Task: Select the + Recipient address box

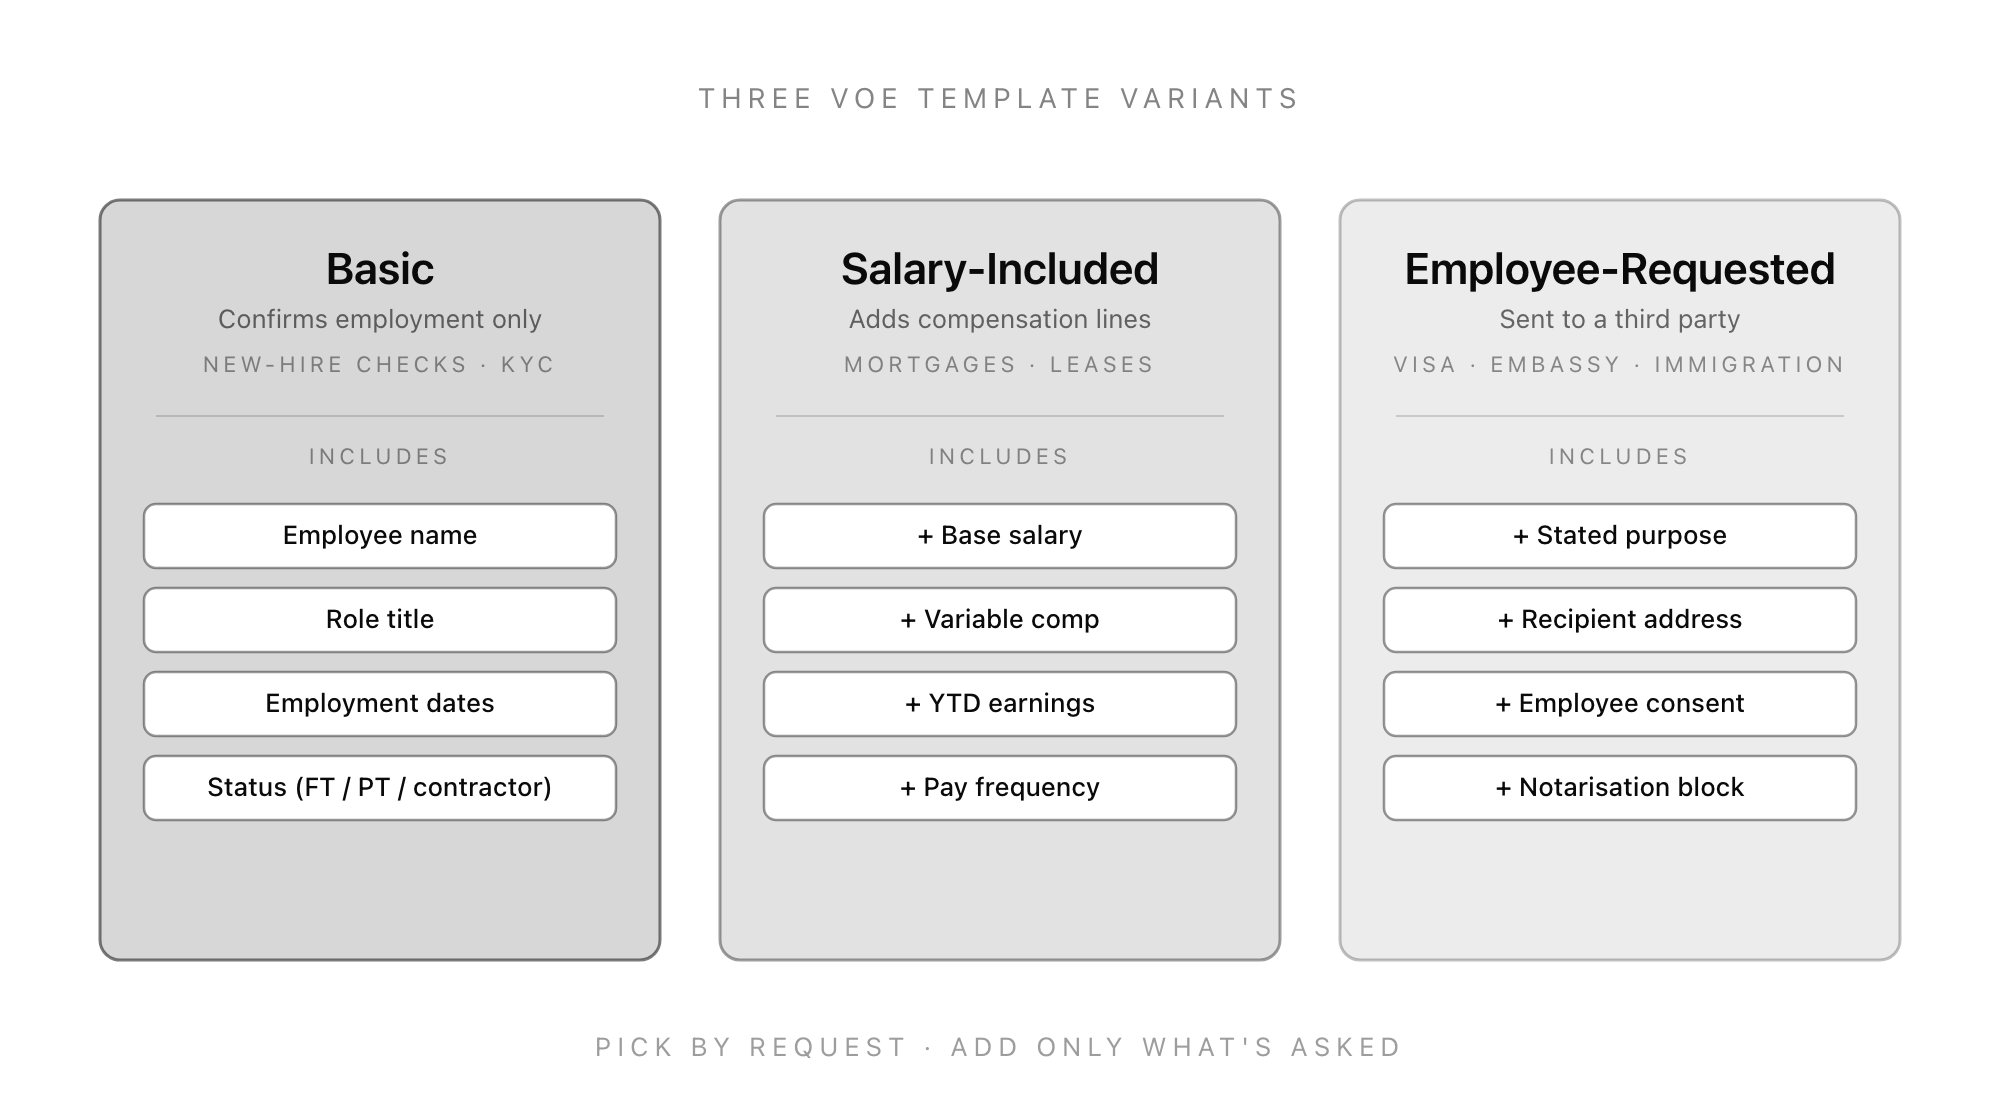Action: (1620, 620)
